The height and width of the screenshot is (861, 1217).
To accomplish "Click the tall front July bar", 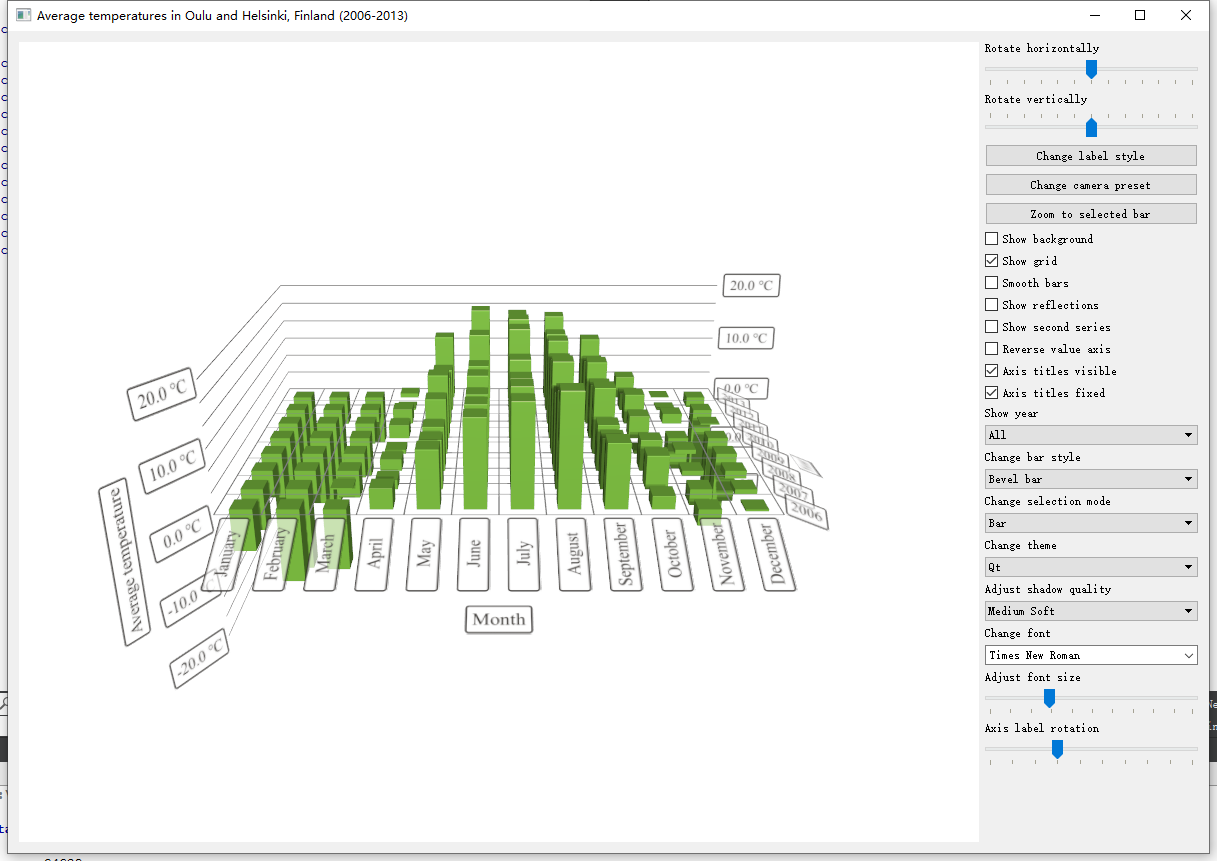I will tap(523, 450).
